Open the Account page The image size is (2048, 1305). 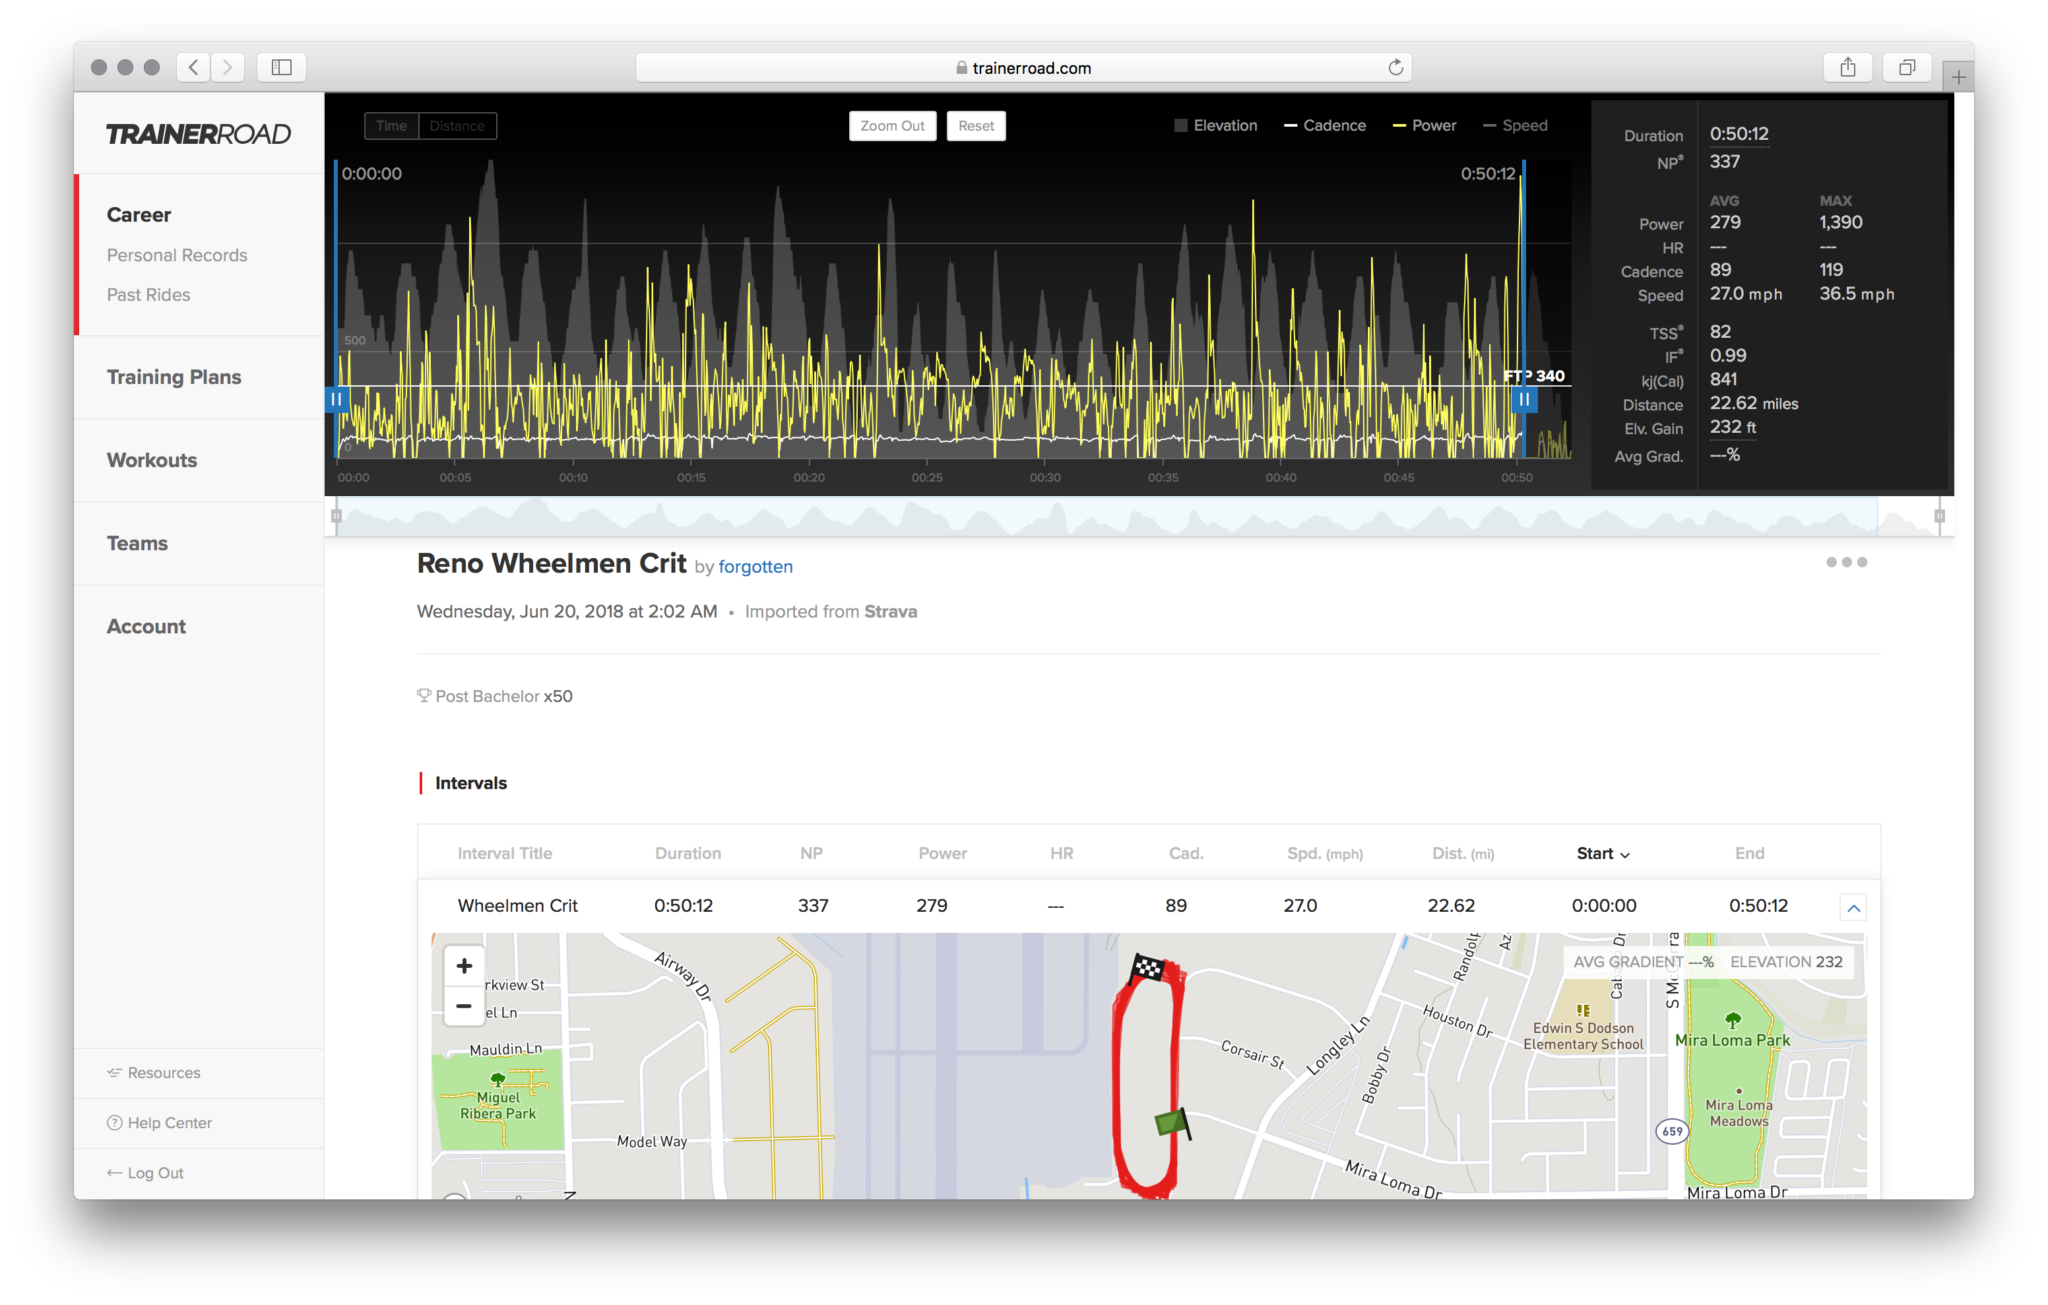146,626
